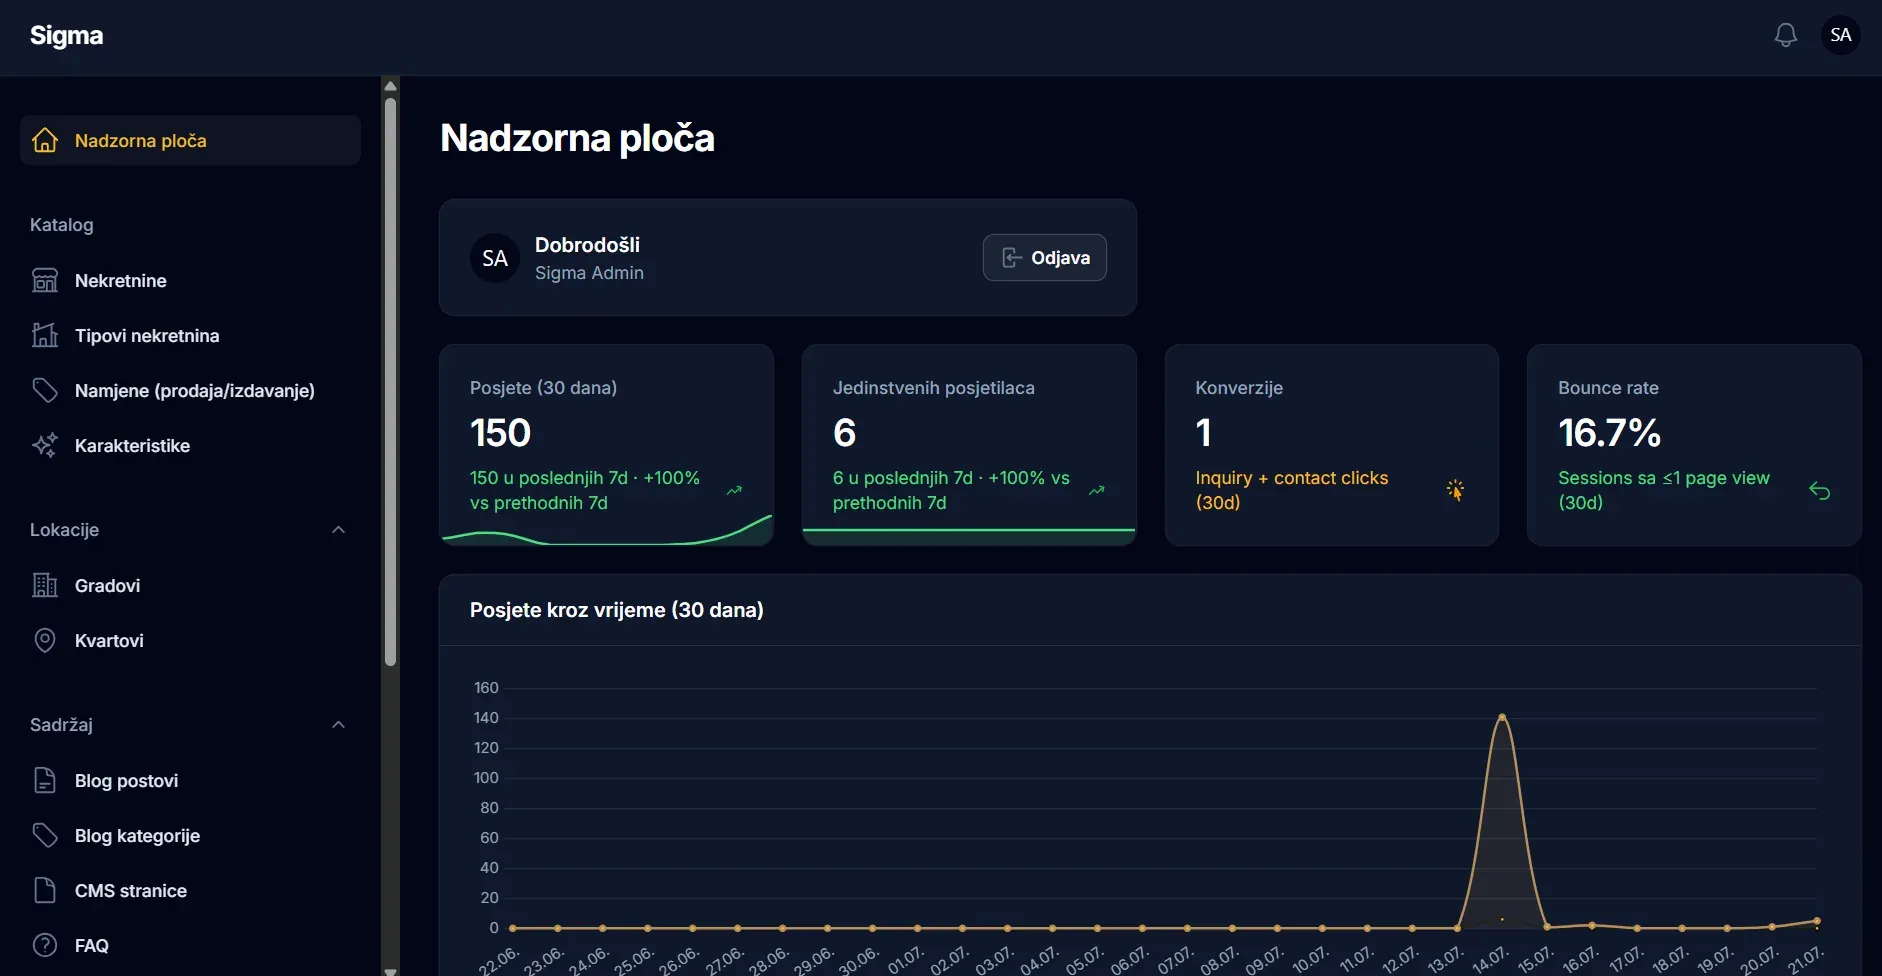Click the cursor-click icon in Konverzije card
Screen dimensions: 1882x976
coord(1456,490)
